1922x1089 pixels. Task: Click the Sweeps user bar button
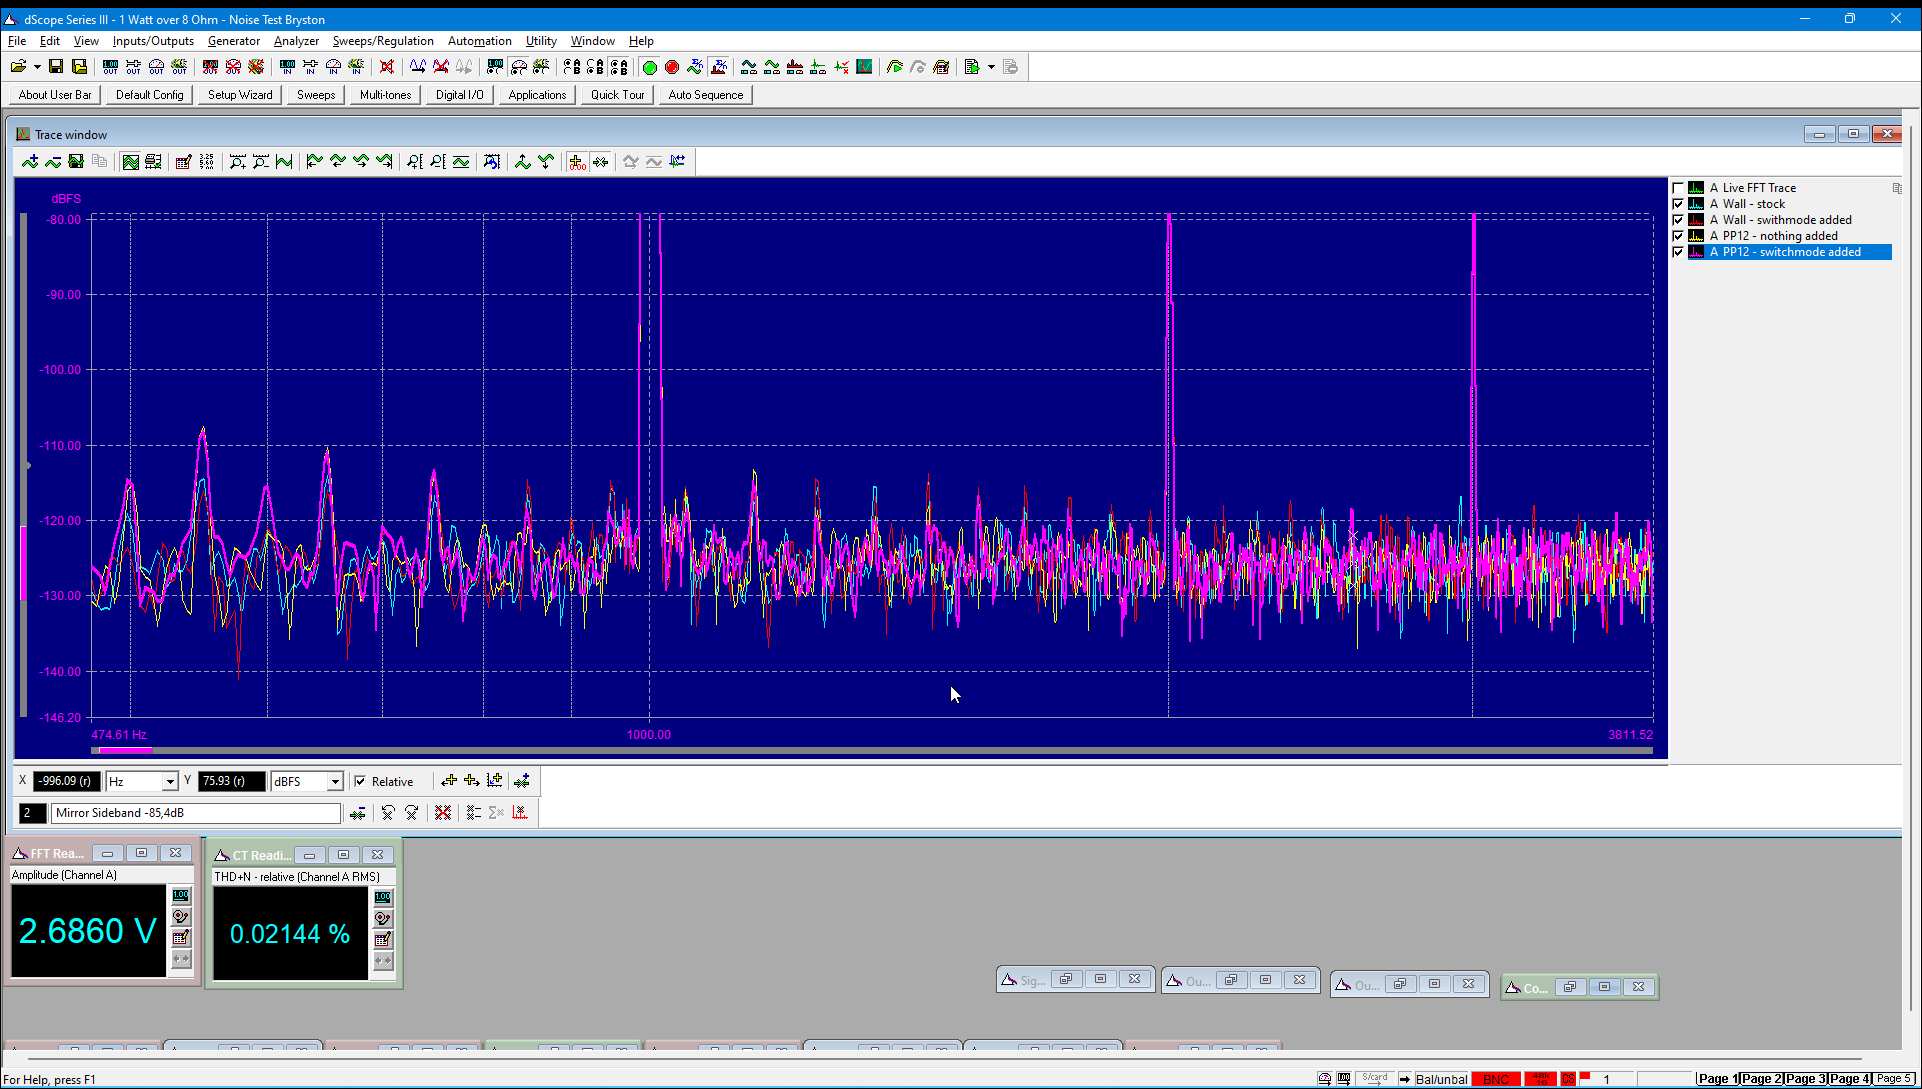tap(316, 95)
